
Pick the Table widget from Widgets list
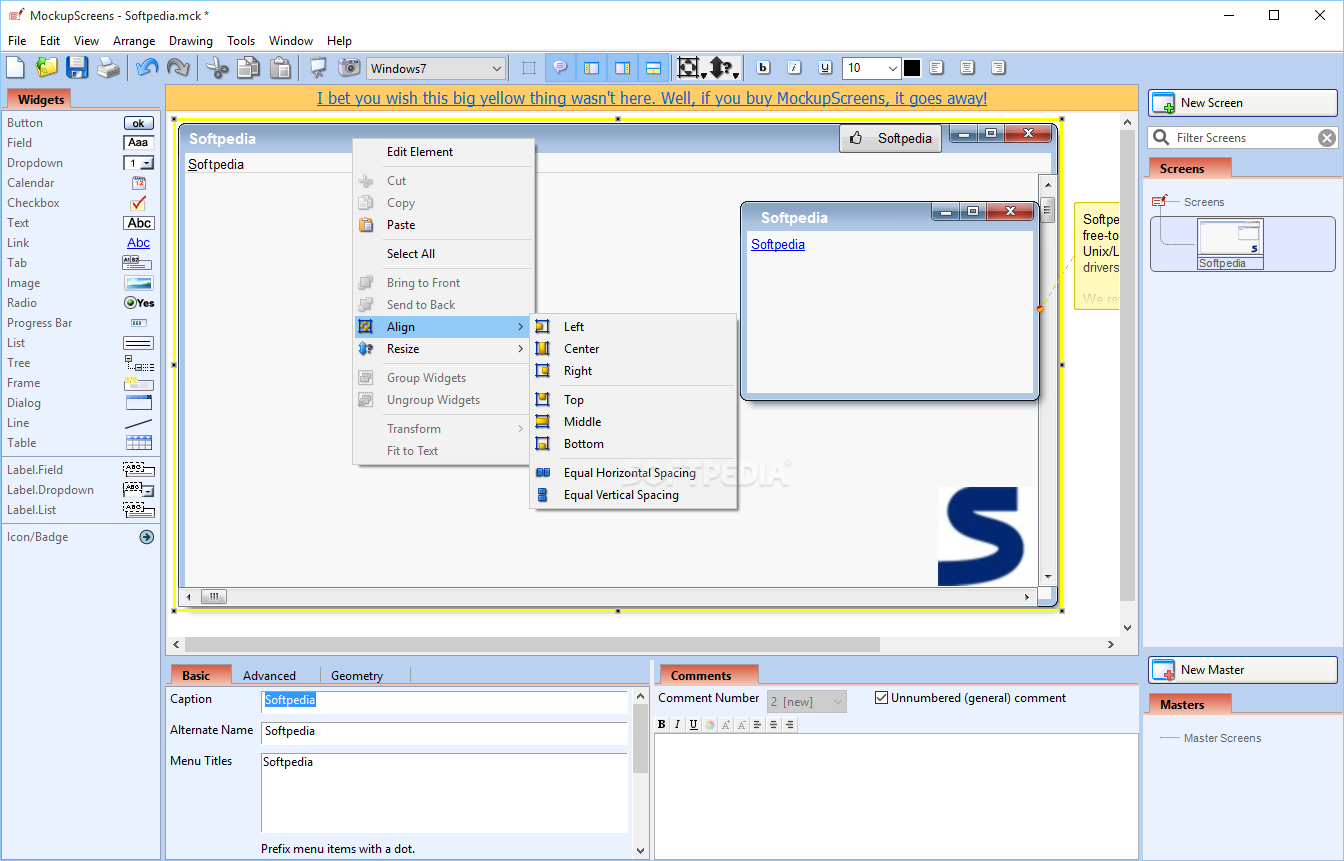click(80, 443)
